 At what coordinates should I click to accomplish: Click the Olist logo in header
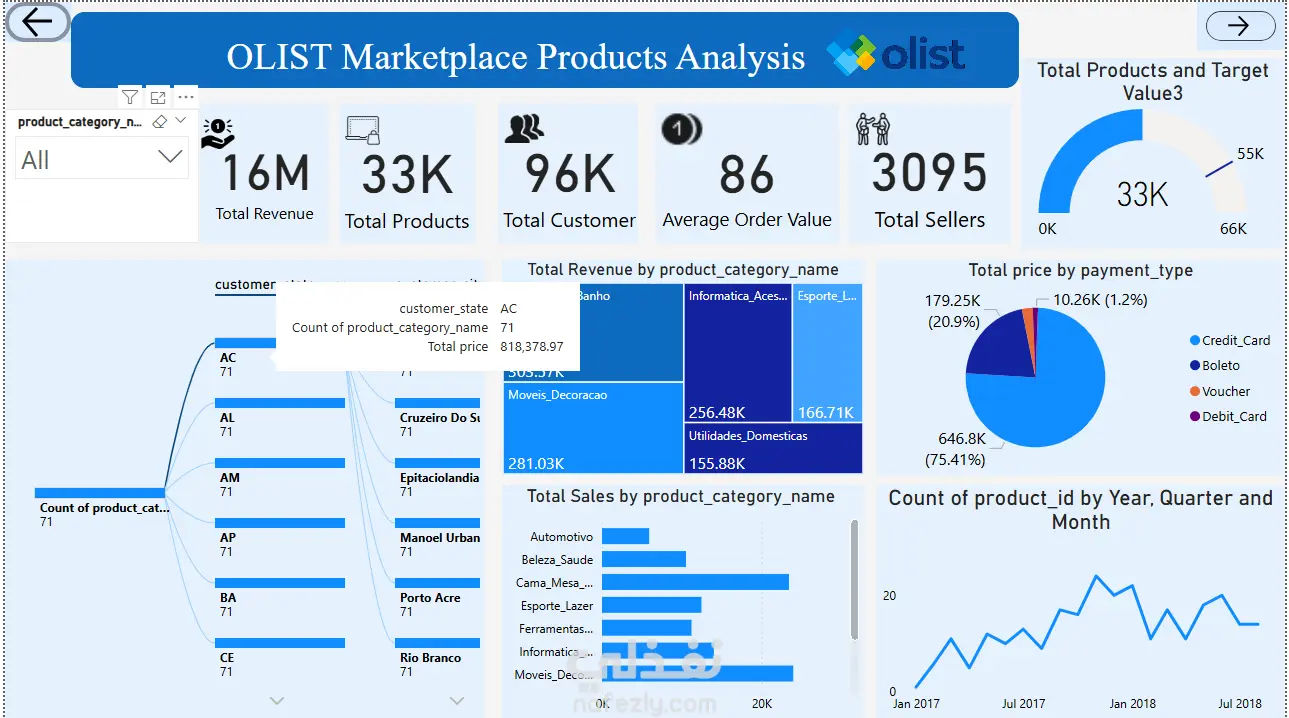896,53
